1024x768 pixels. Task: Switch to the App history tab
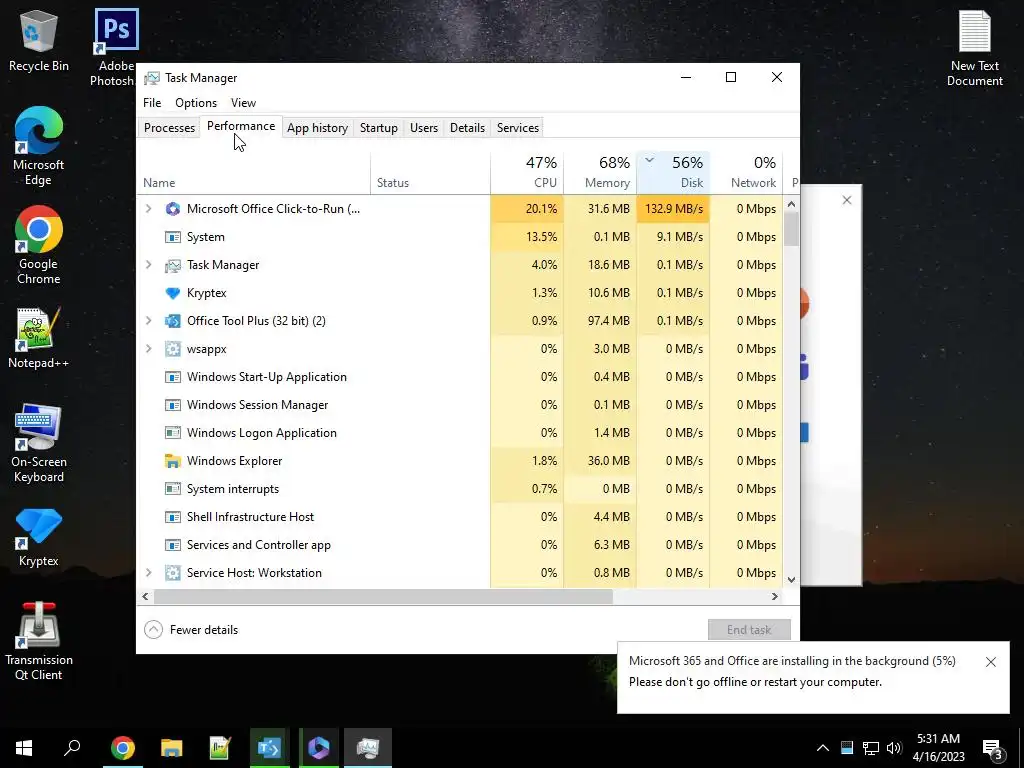[317, 128]
